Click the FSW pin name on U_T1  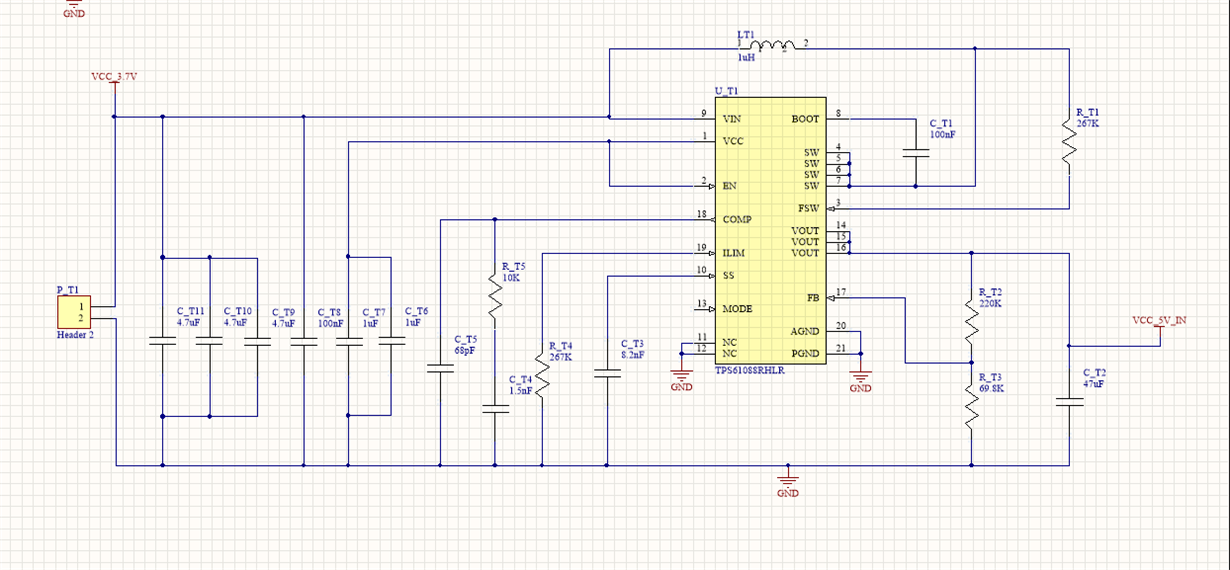809,209
